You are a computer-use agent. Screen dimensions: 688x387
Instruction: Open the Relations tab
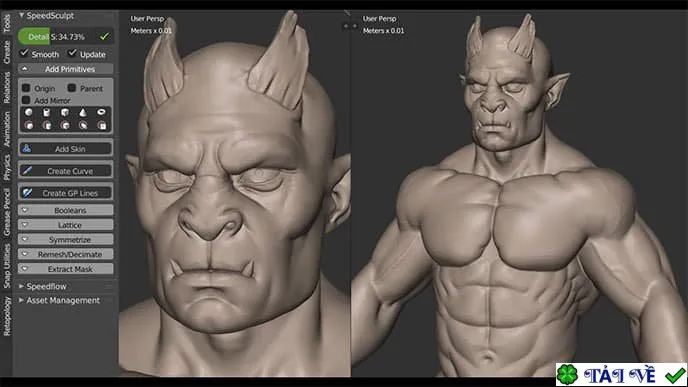(6, 87)
